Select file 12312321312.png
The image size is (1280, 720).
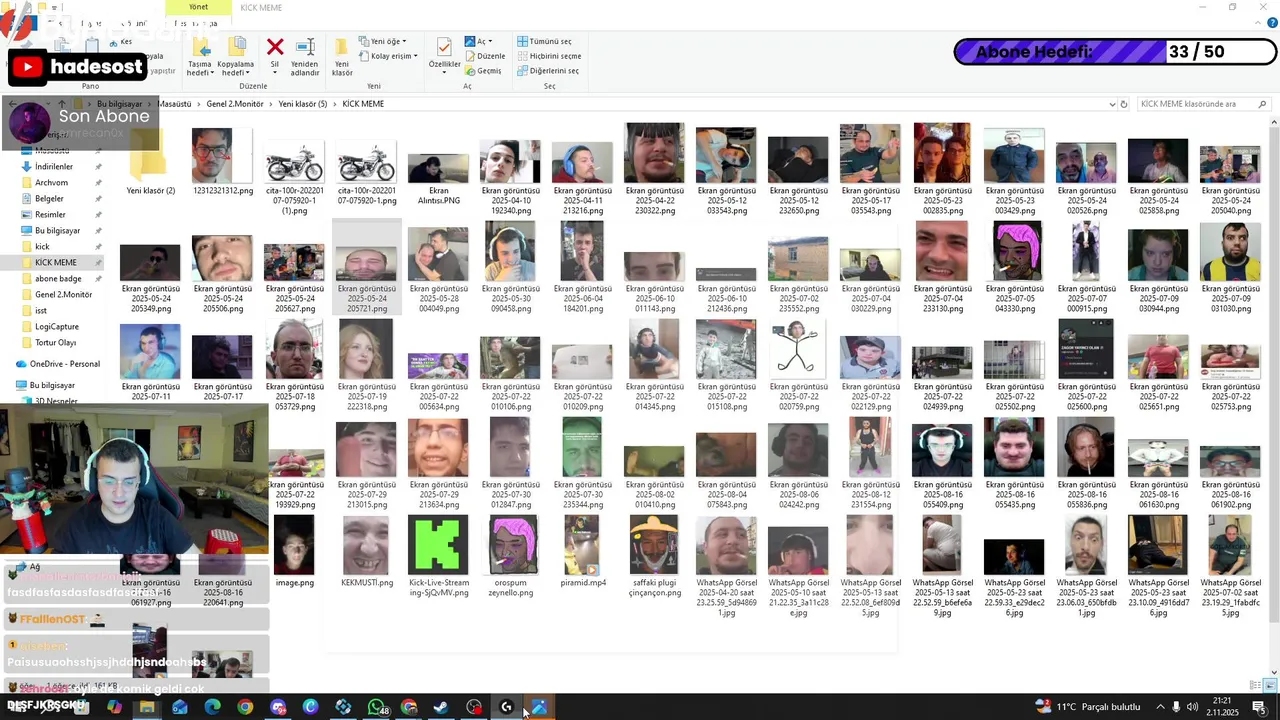222,162
